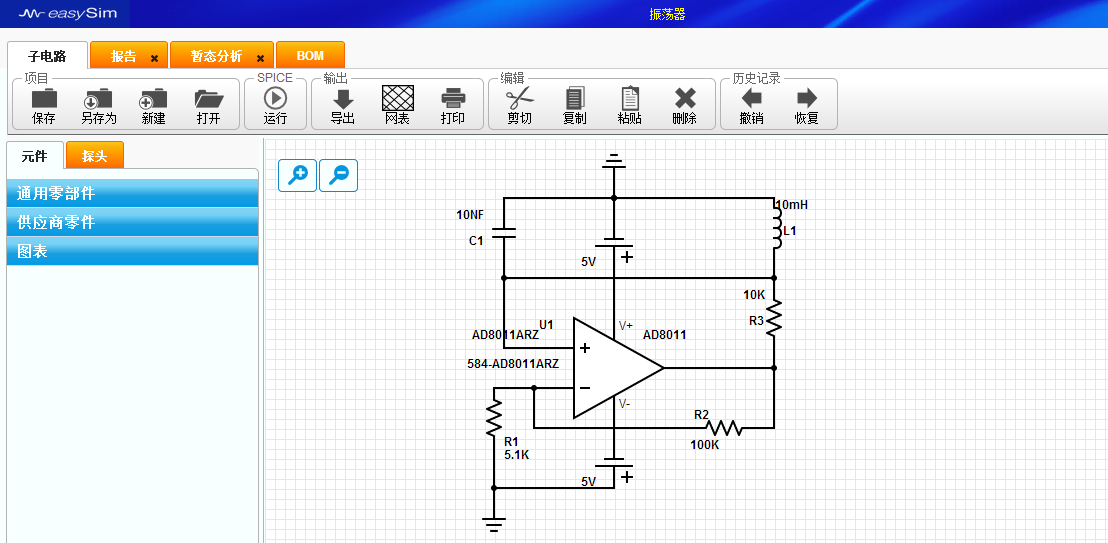This screenshot has width=1108, height=543.
Task: Expand the 通用零部件 section
Action: pyautogui.click(x=132, y=193)
